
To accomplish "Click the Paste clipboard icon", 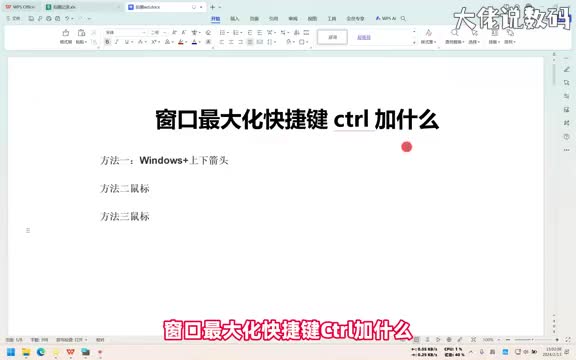I will 81,33.
